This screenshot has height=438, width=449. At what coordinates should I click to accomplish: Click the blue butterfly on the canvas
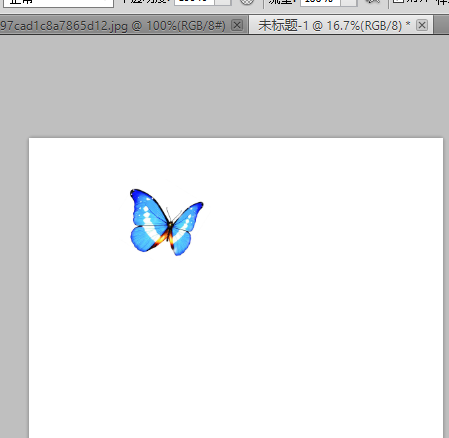(x=166, y=222)
